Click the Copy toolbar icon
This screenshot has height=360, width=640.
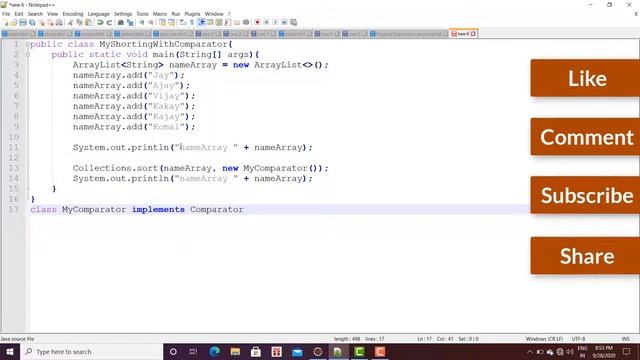pos(80,22)
